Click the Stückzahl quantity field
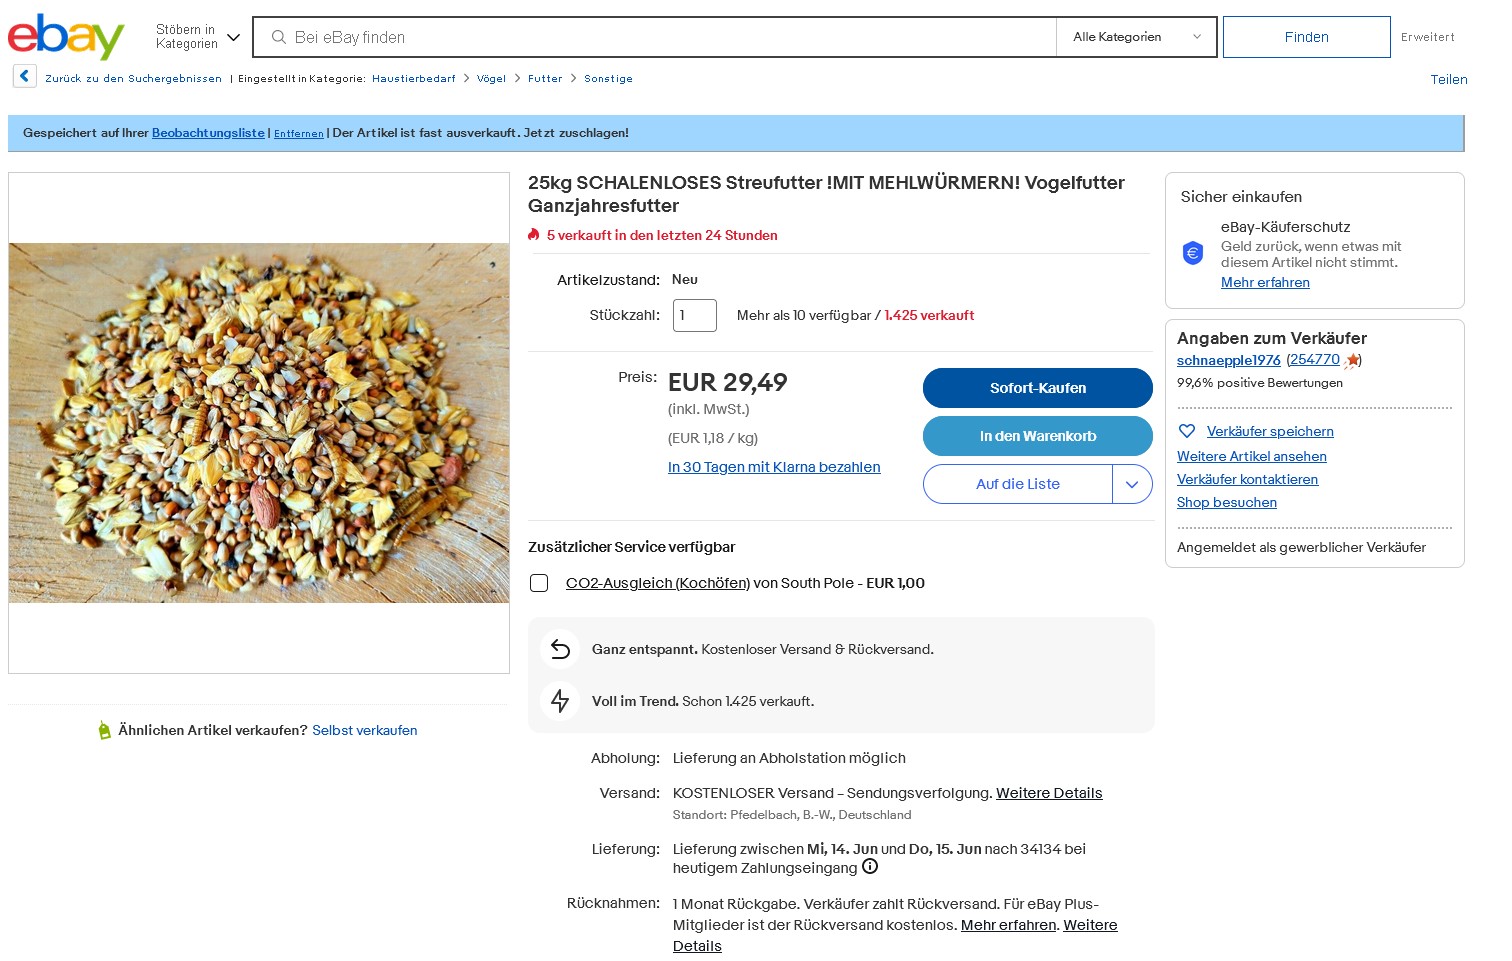 click(694, 315)
